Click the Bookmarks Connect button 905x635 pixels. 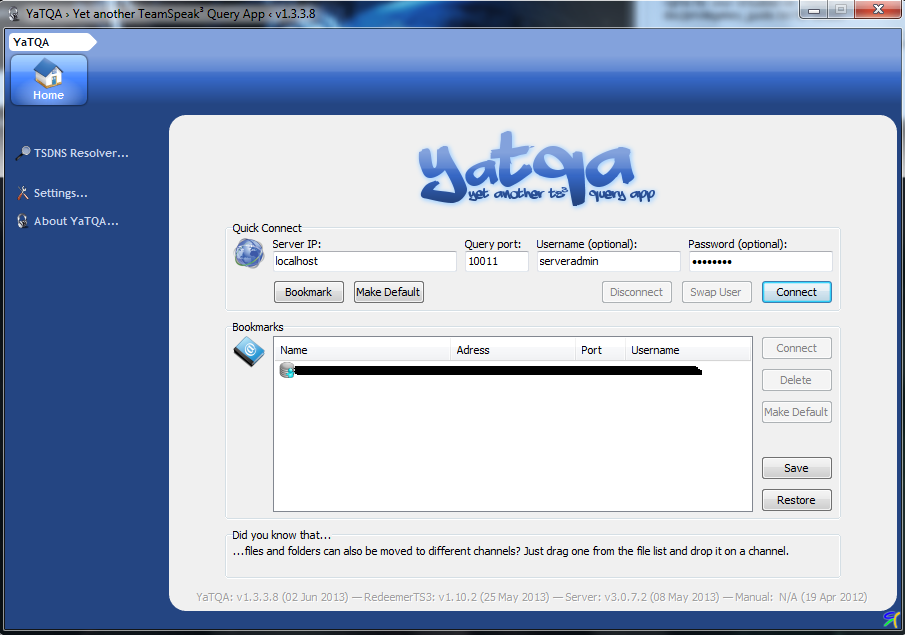pos(796,348)
